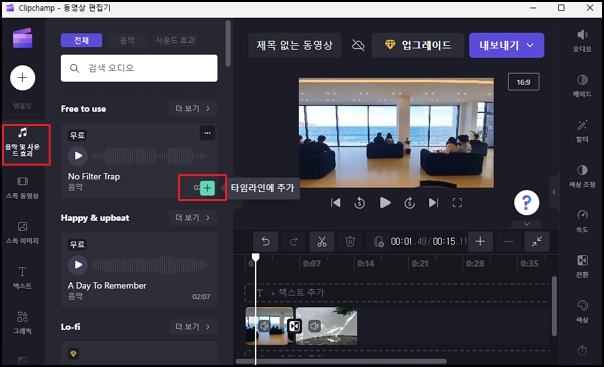This screenshot has height=367, width=604.
Task: Click the add text track placeholder
Action: (398, 293)
